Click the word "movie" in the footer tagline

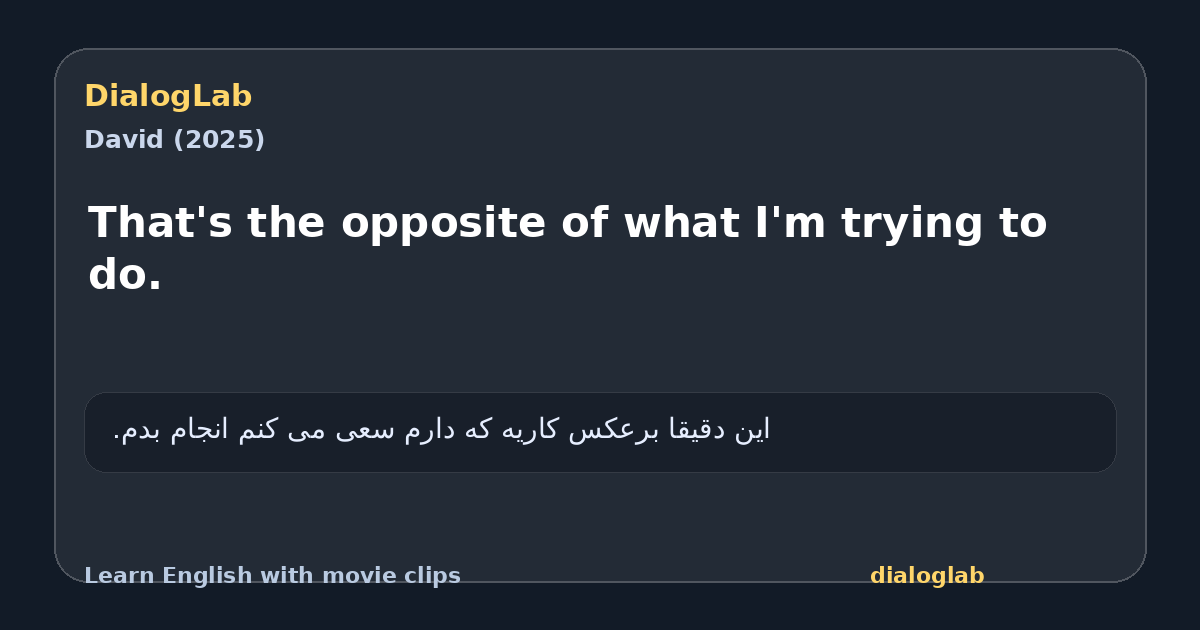[355, 576]
